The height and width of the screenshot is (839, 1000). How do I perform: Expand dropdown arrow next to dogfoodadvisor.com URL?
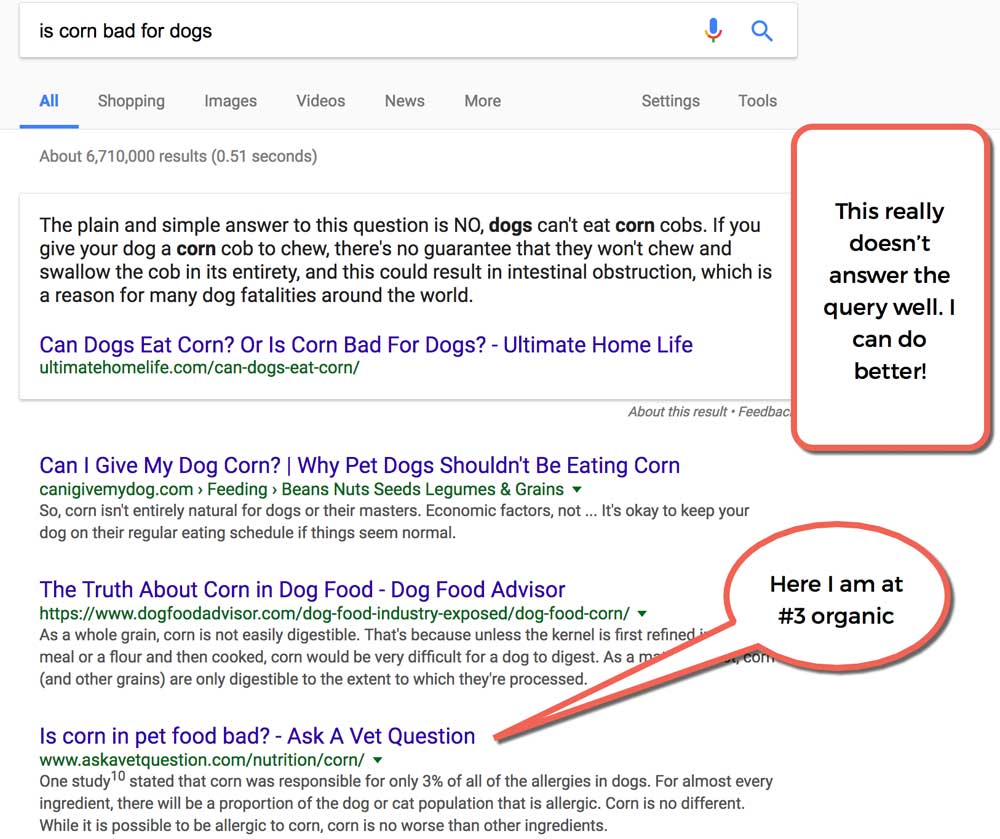click(642, 614)
